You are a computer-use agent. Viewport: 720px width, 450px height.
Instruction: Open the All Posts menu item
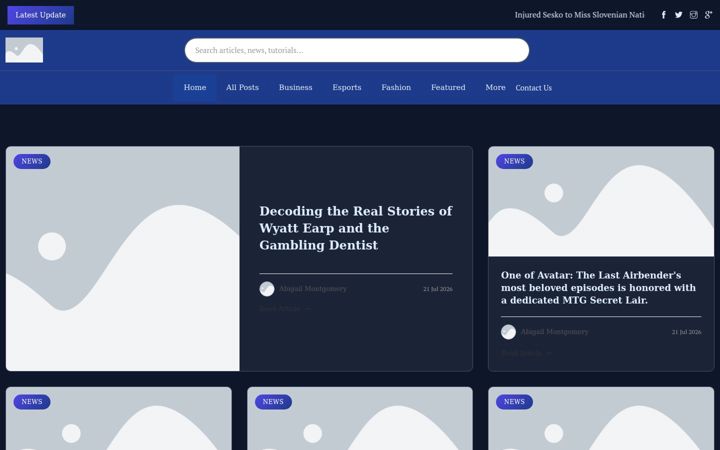[242, 87]
